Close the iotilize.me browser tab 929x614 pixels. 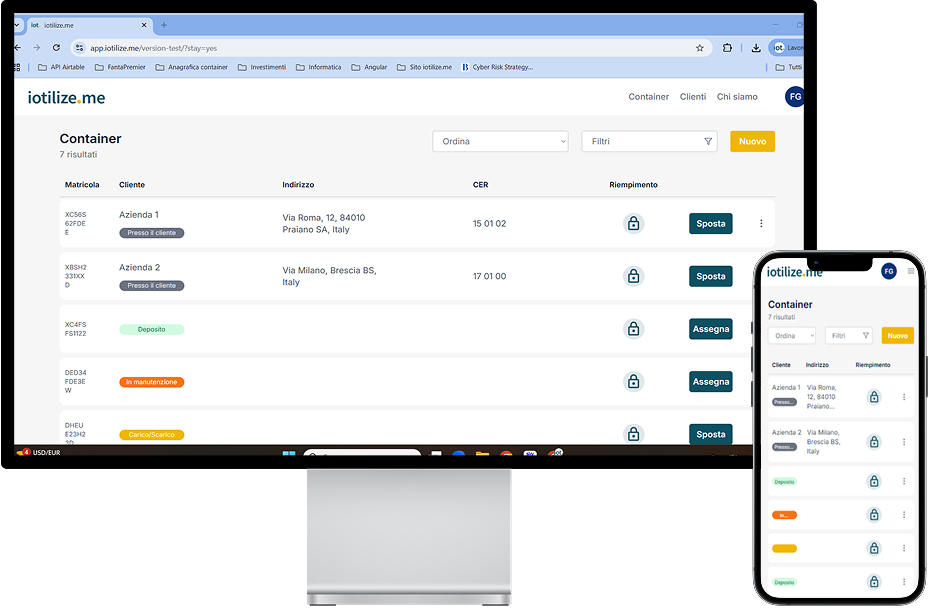(x=144, y=25)
